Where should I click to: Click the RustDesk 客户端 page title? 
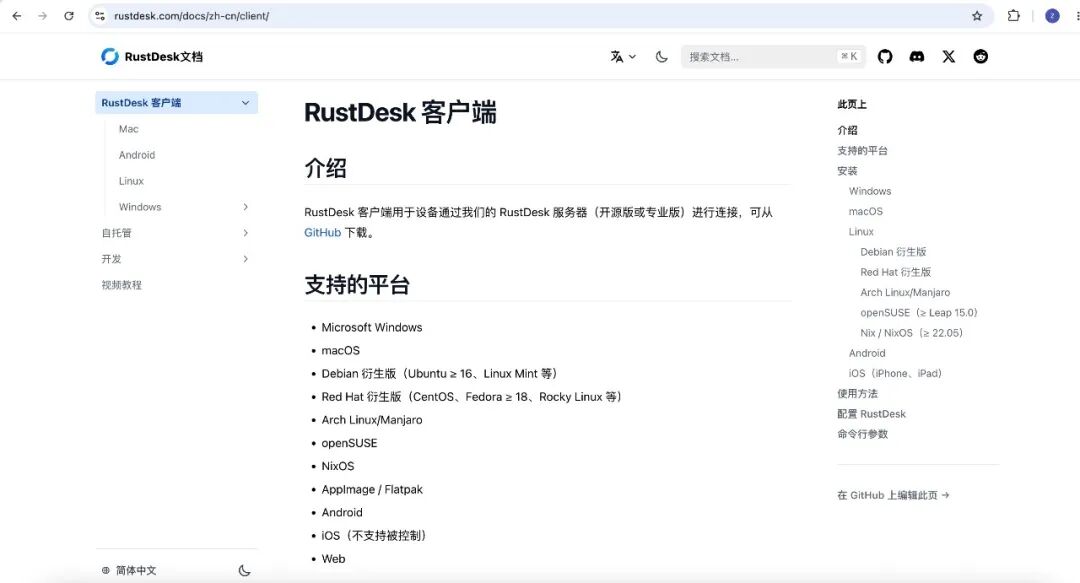click(x=400, y=112)
